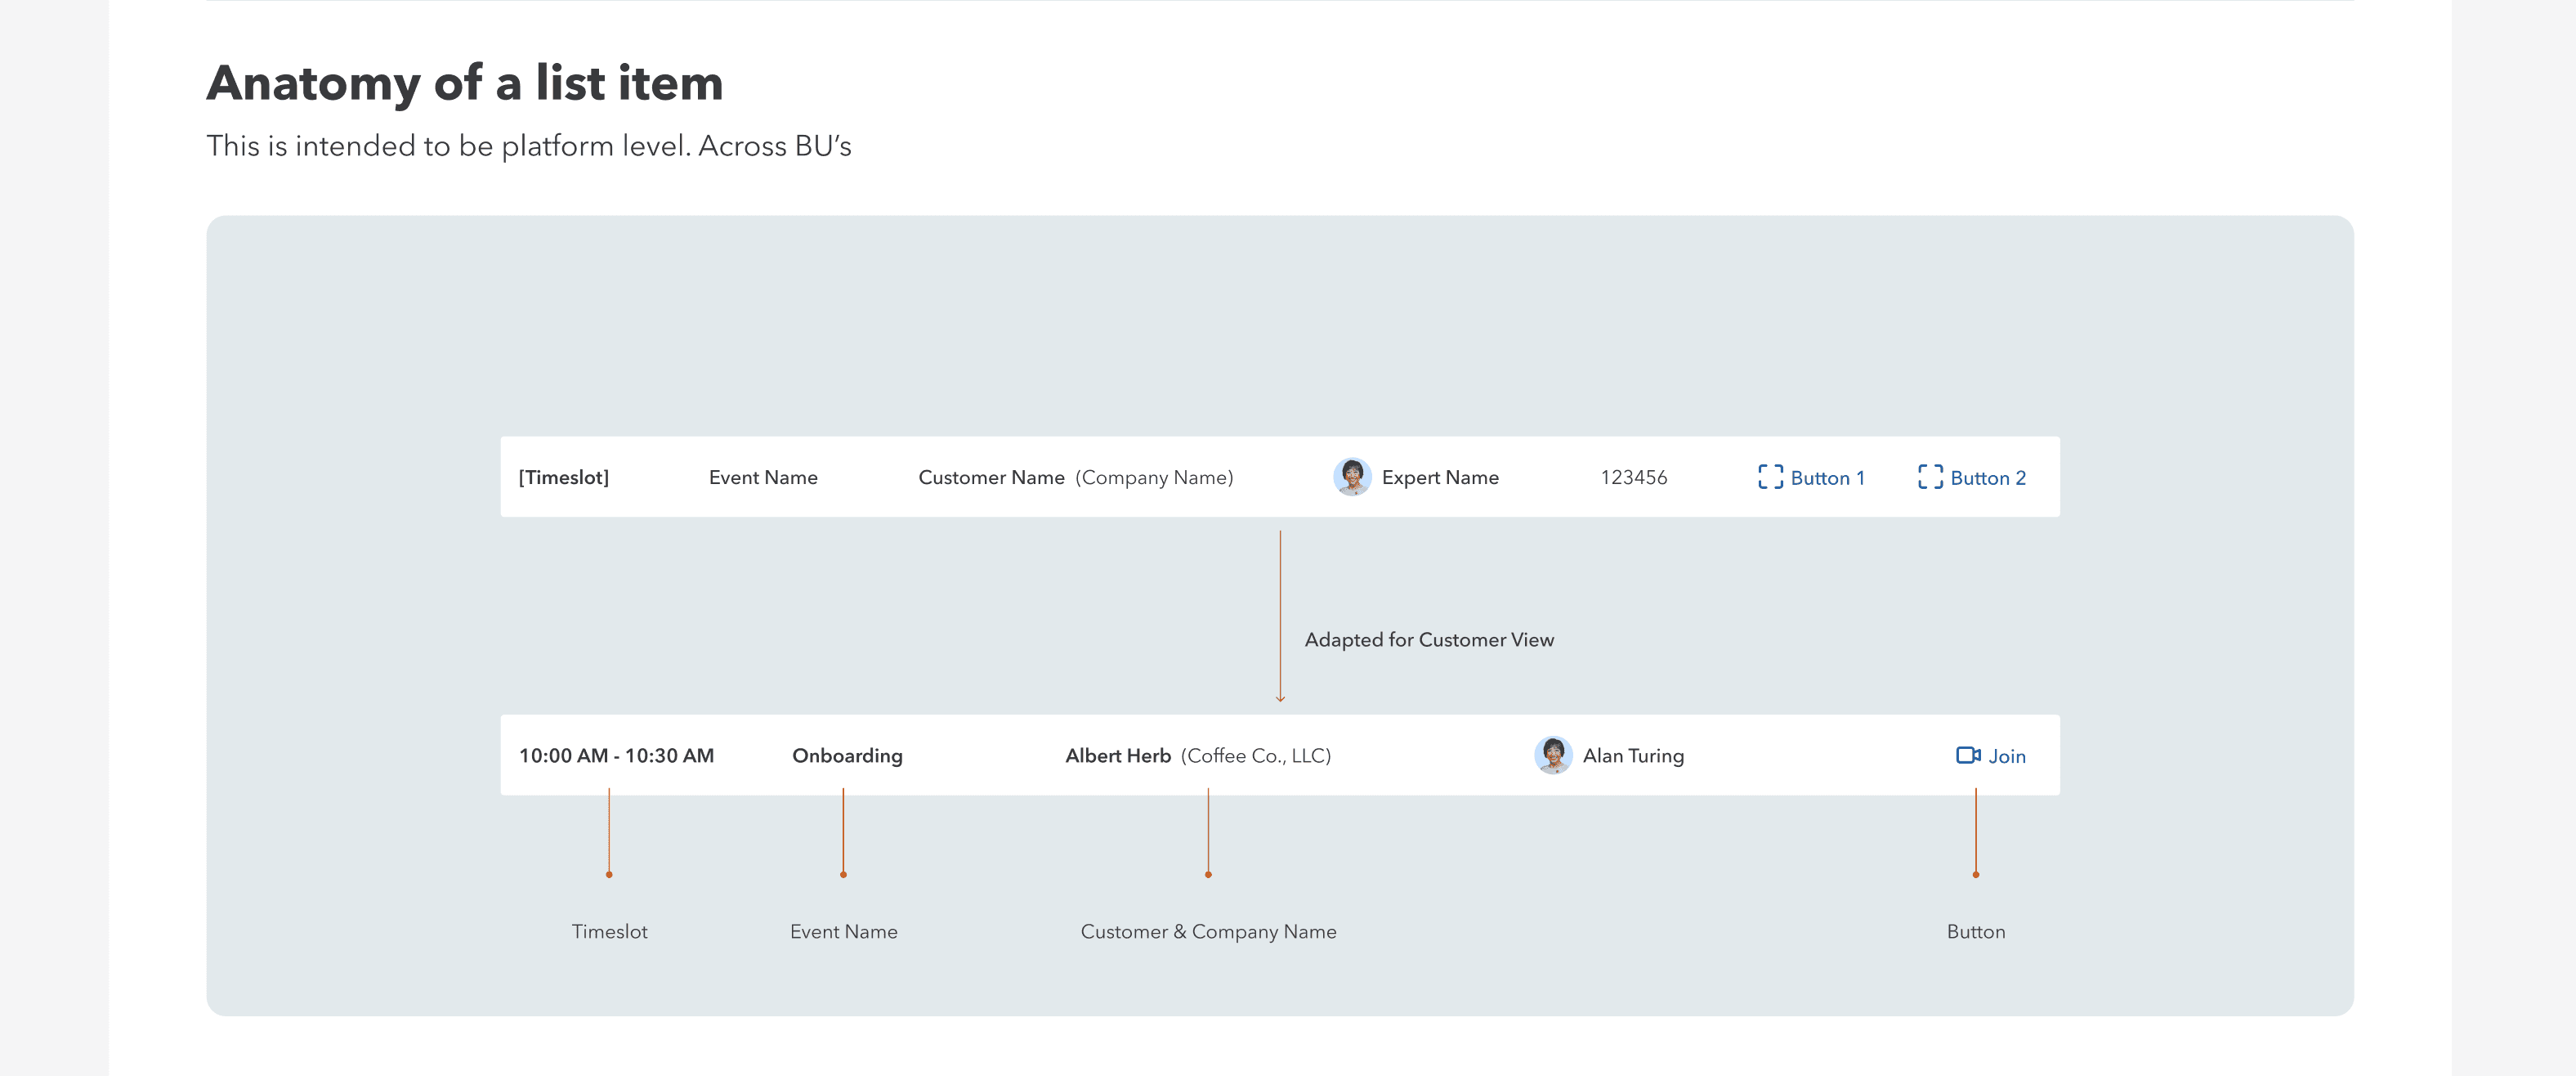Click the 10:00 AM - 10:30 AM timeslot
2576x1076 pixels.
pos(616,756)
